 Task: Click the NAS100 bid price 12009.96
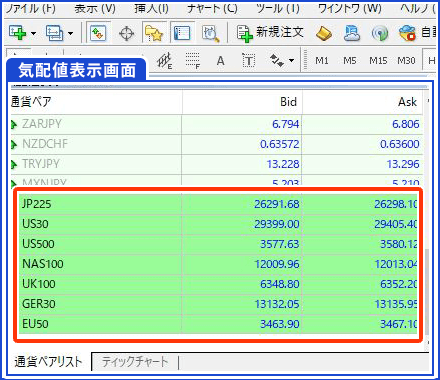pos(277,264)
